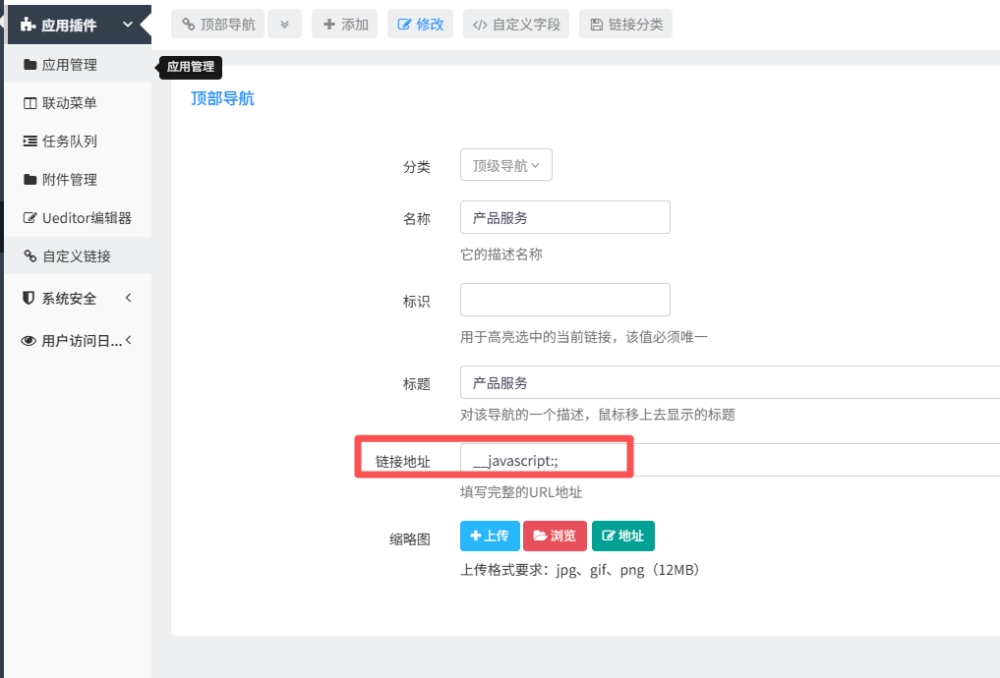The width and height of the screenshot is (1000, 678).
Task: Click the puzzle icon beside 应用插件
Action: 27,25
